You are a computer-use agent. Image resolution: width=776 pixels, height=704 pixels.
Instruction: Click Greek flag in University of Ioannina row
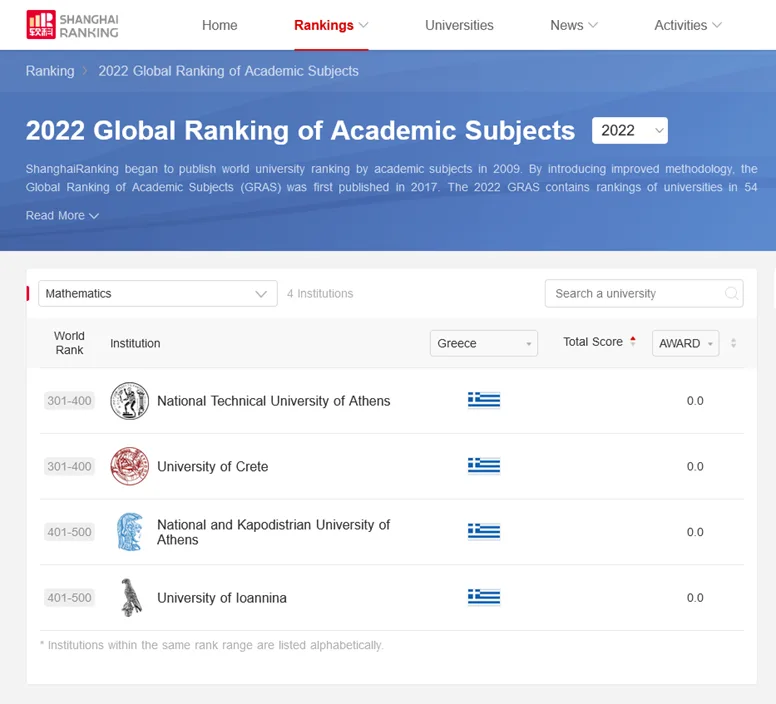coord(484,598)
